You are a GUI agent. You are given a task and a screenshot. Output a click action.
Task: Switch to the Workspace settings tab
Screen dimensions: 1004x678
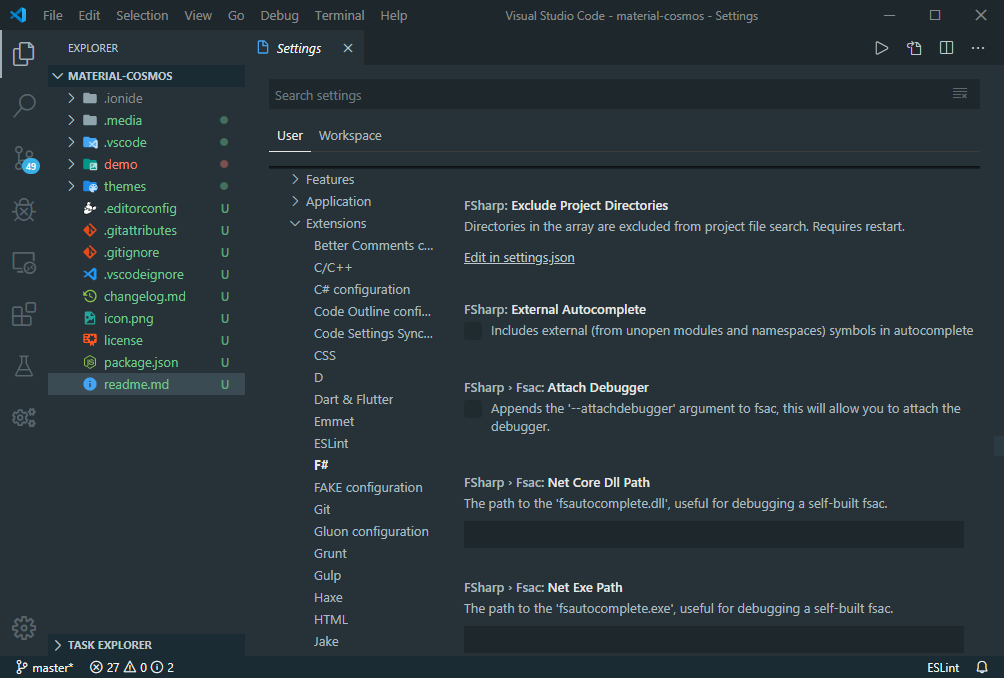[x=350, y=136]
